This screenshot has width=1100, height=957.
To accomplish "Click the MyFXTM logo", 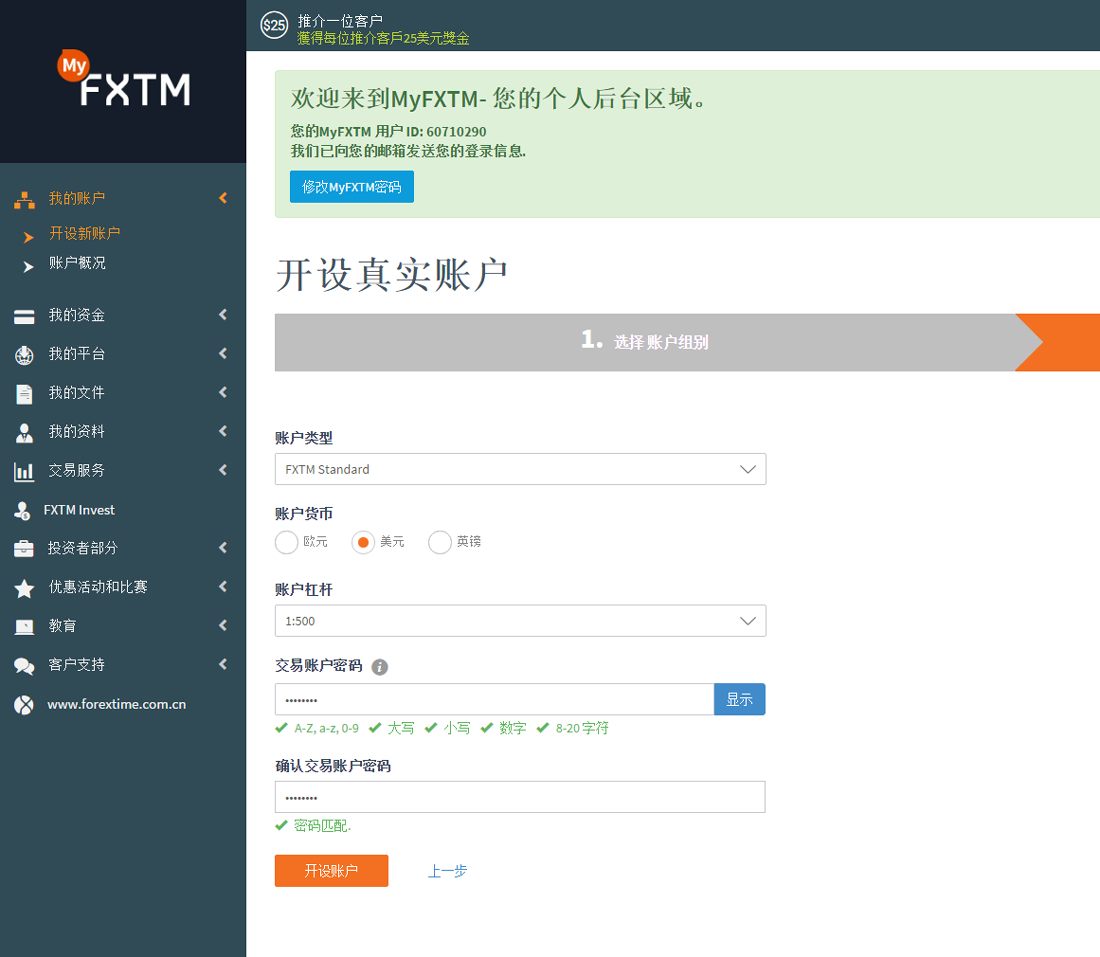I will (124, 78).
